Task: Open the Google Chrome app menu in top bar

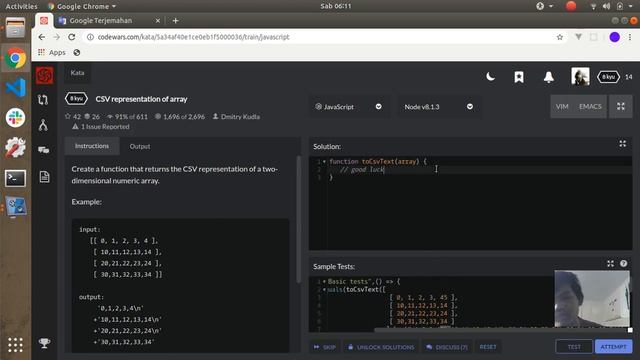Action: tap(82, 6)
